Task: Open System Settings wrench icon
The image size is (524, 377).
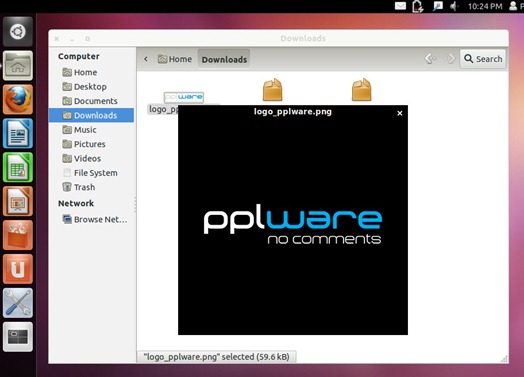Action: pos(18,303)
